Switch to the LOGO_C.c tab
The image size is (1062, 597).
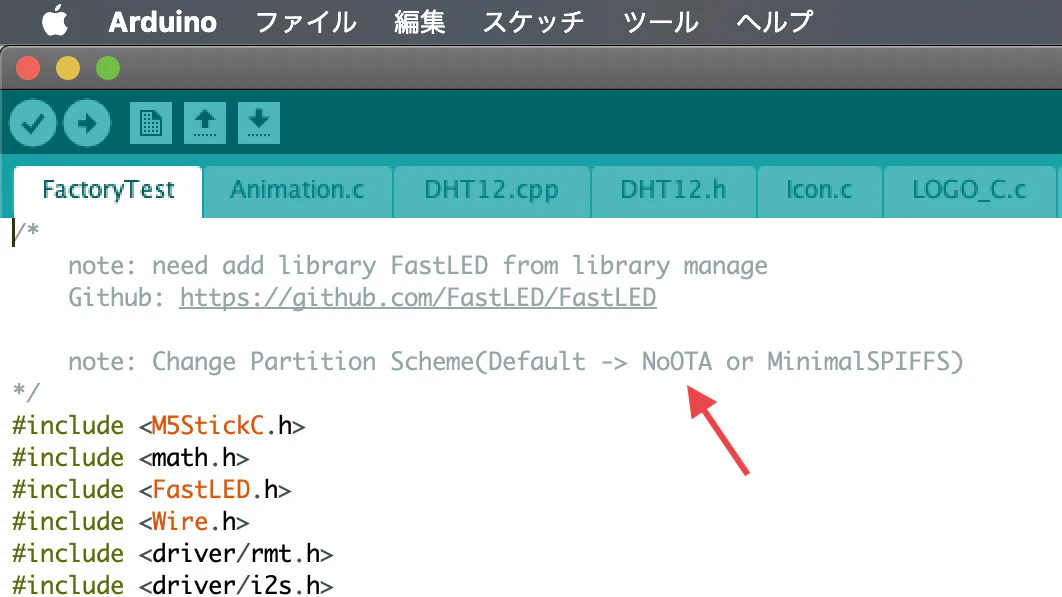[x=969, y=190]
